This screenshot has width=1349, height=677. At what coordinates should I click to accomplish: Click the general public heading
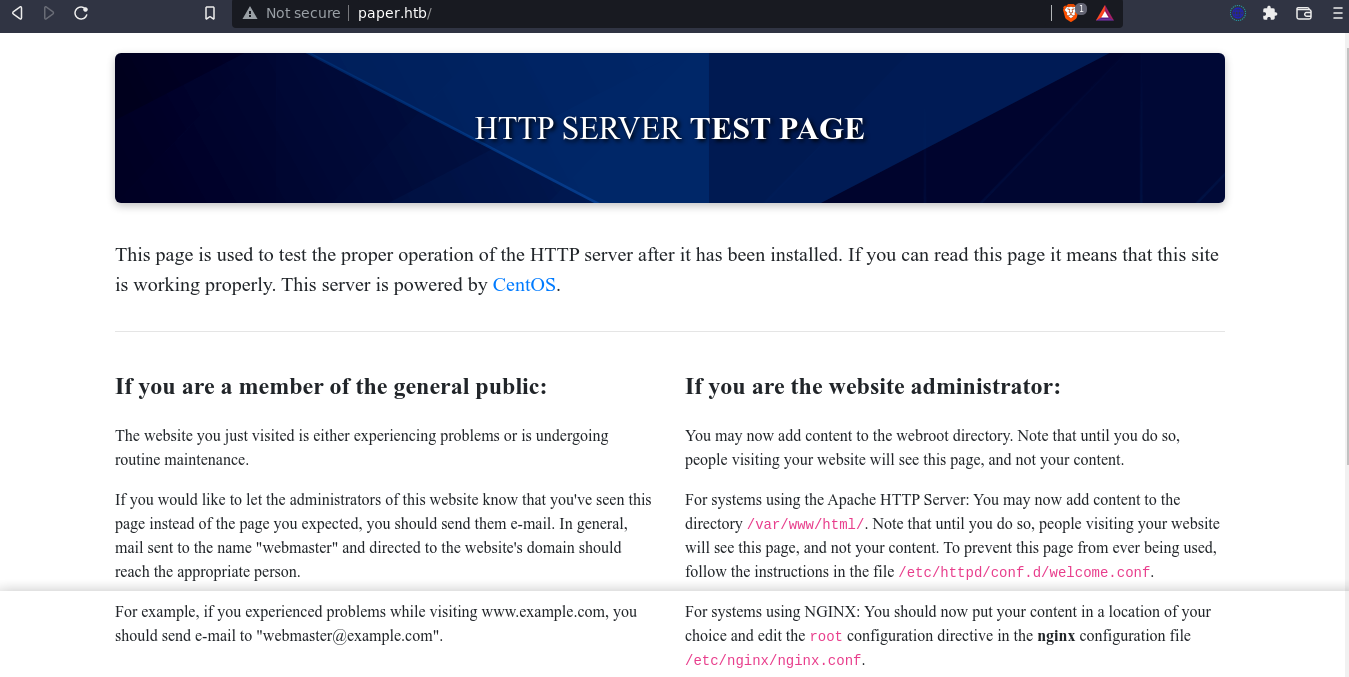tap(331, 386)
